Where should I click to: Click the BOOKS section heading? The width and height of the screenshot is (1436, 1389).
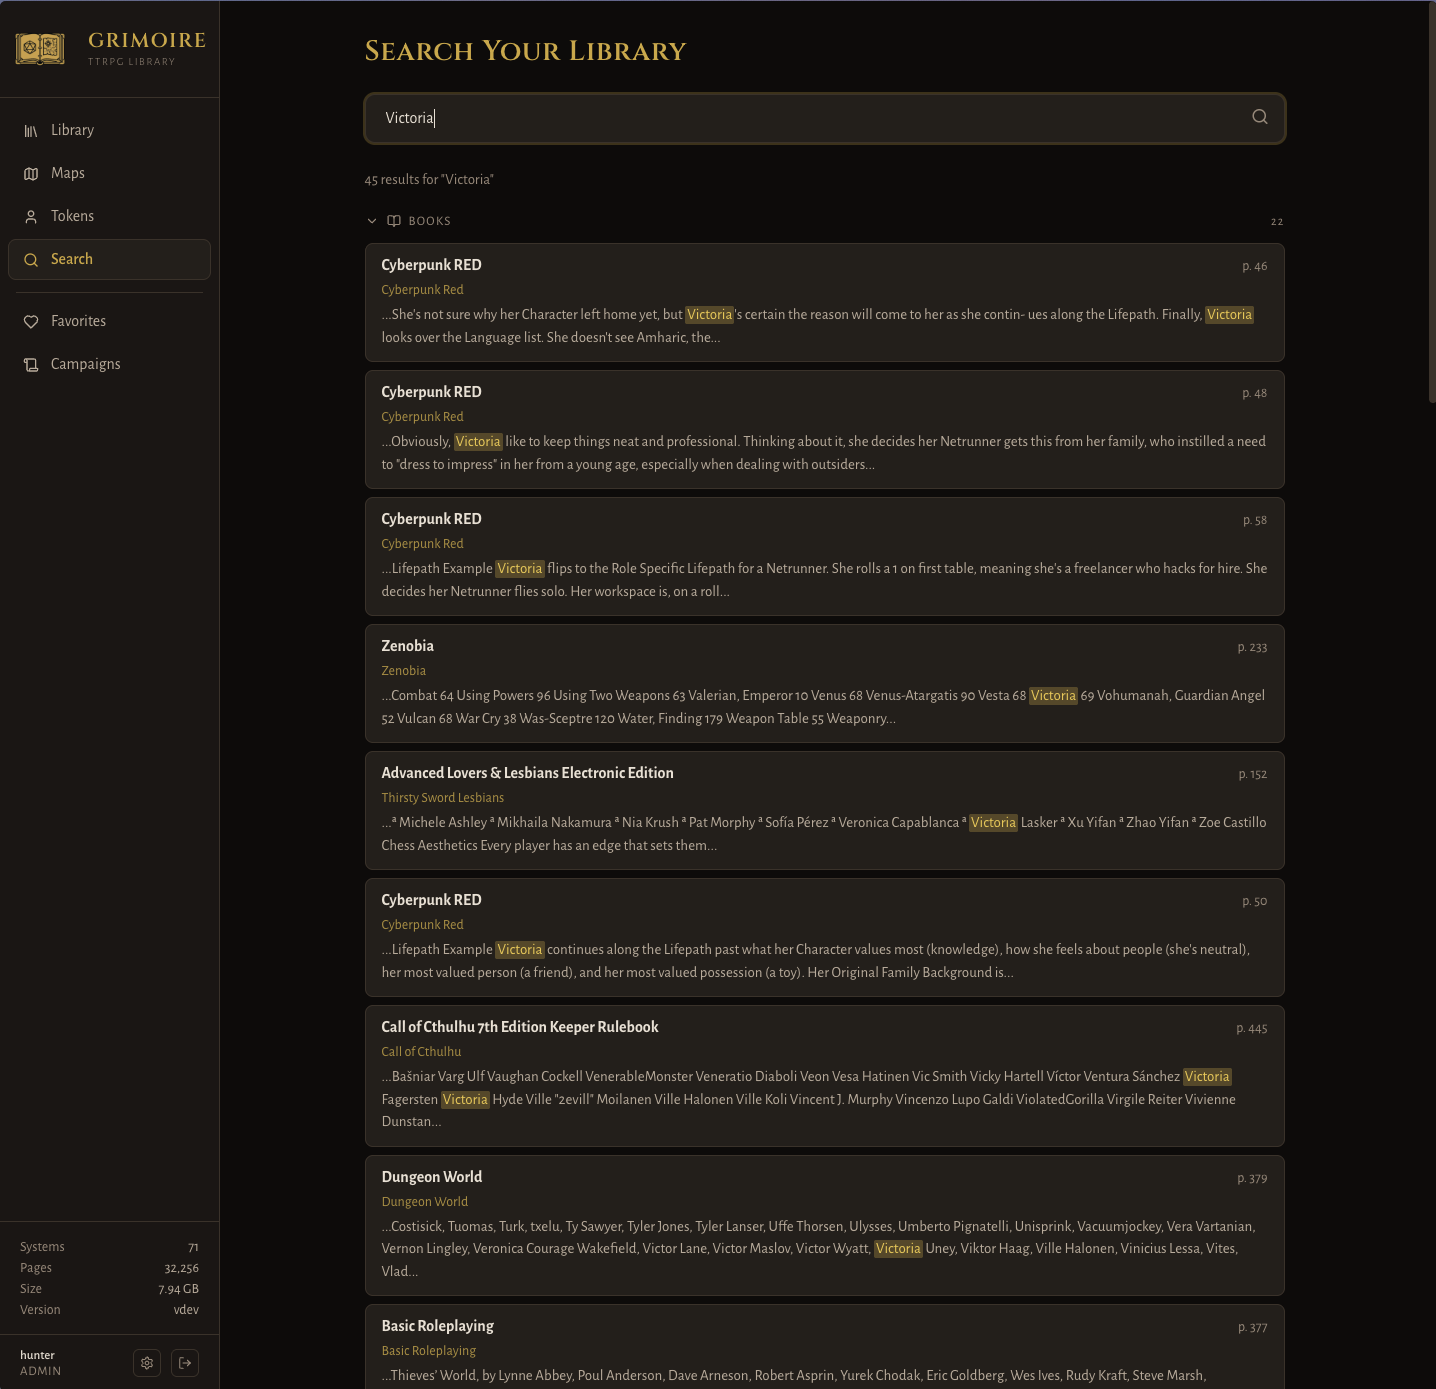(x=429, y=221)
